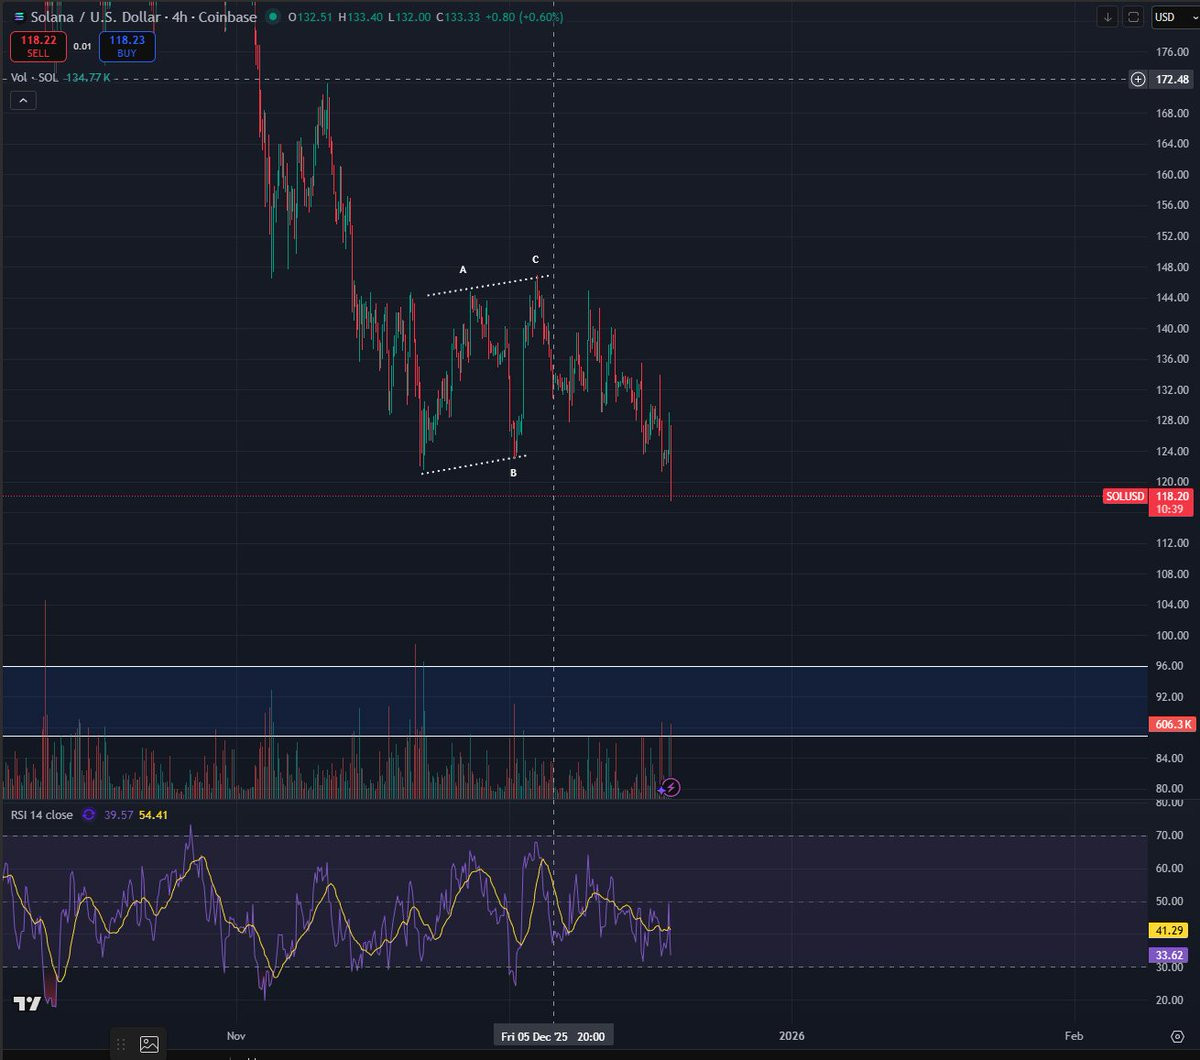Click the wave label C on chart
Viewport: 1200px width, 1060px height.
[x=536, y=259]
